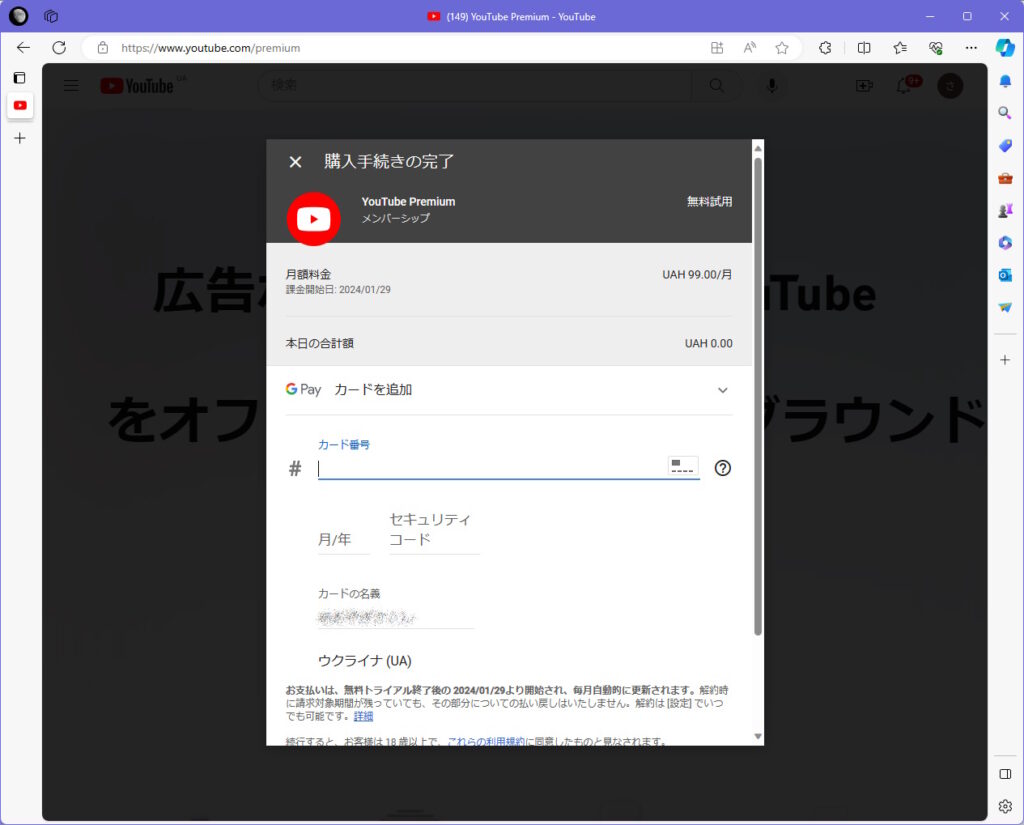Click the profile avatar in title bar
This screenshot has width=1024, height=825.
[x=18, y=16]
